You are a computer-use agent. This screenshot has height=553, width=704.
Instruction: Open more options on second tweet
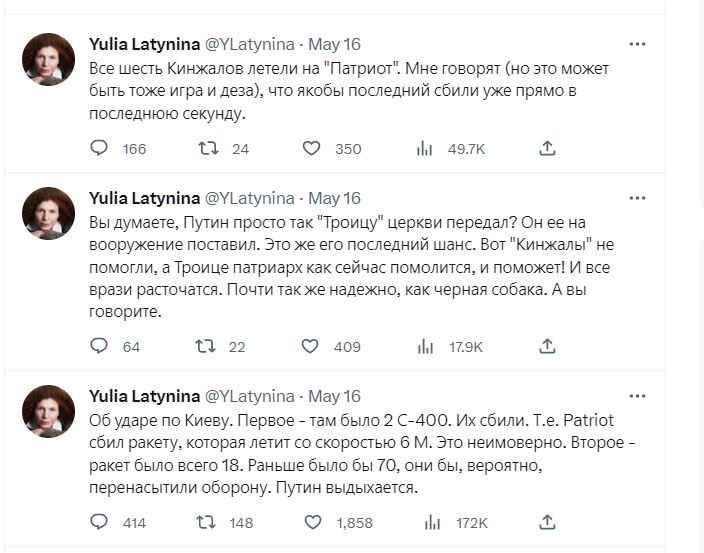tap(637, 198)
